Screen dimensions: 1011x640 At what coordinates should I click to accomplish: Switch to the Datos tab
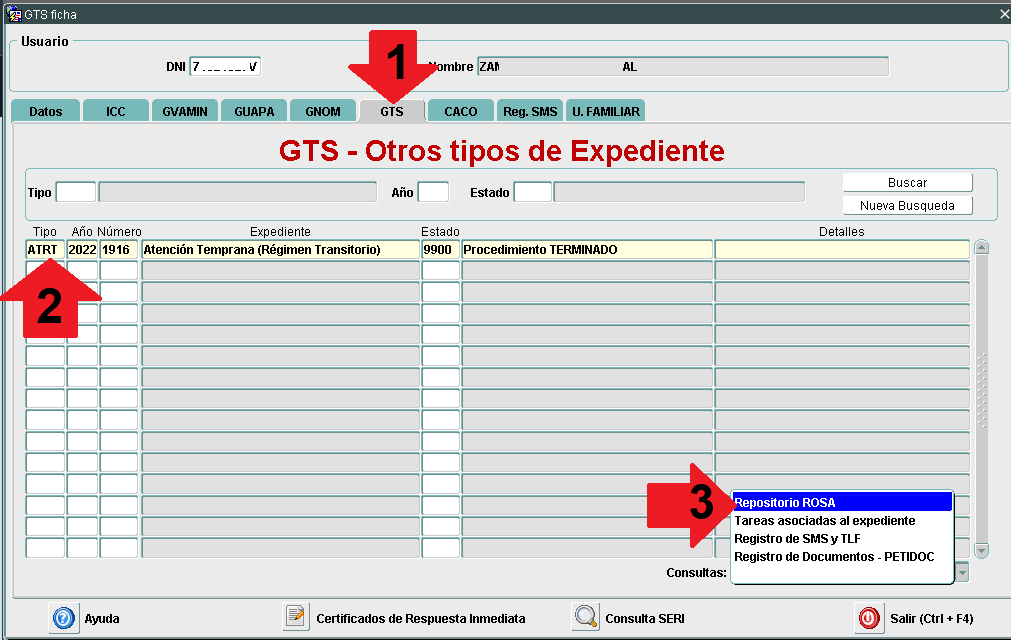45,111
